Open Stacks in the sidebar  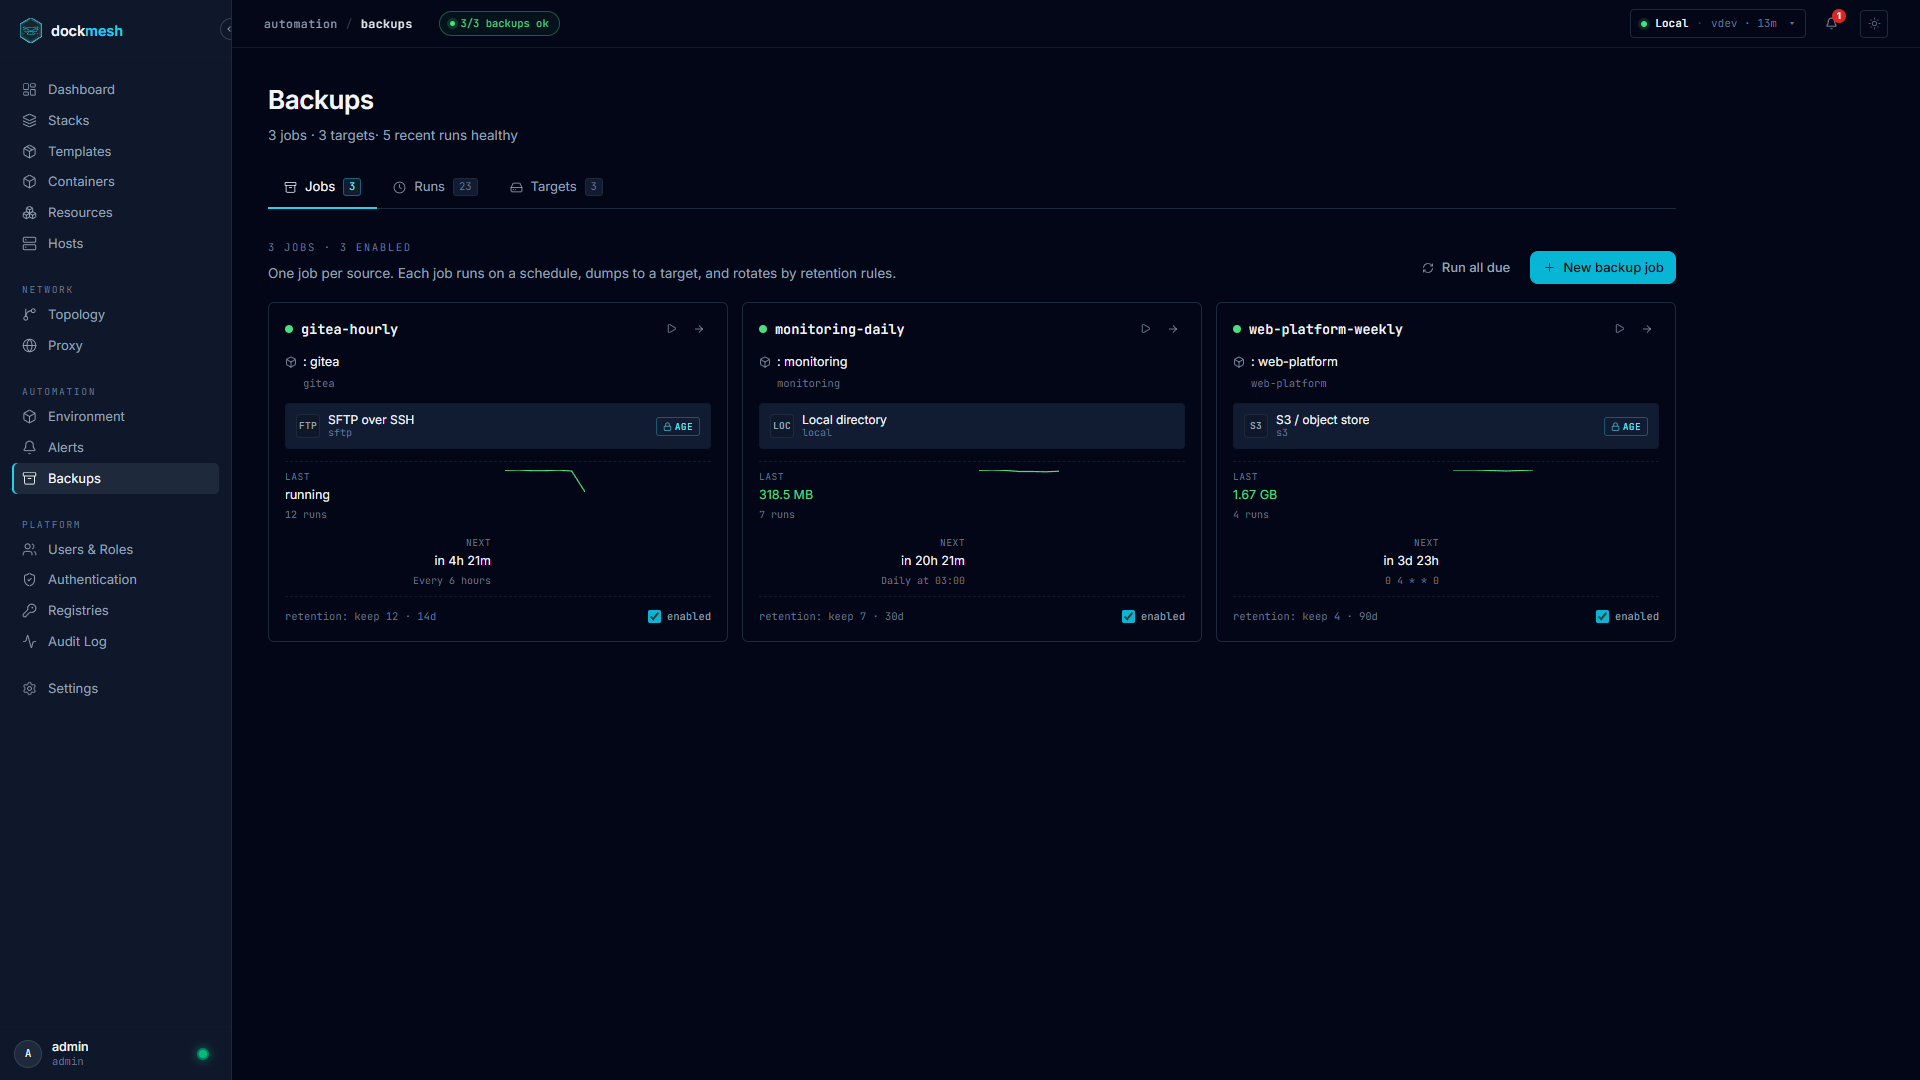[115, 120]
